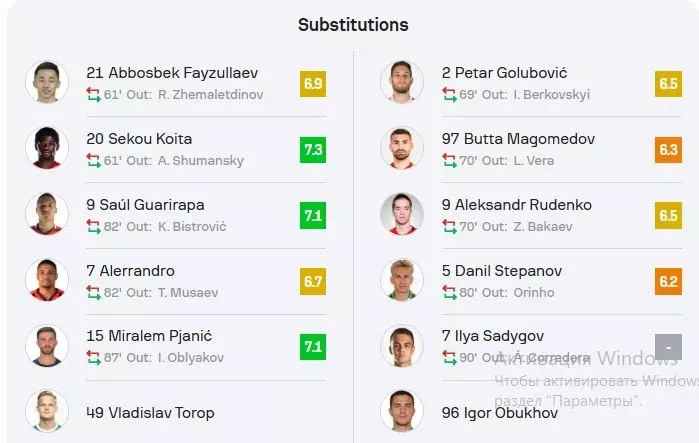Click the substitution icon under Aleksandr Rudenko
This screenshot has width=699, height=443.
[449, 226]
